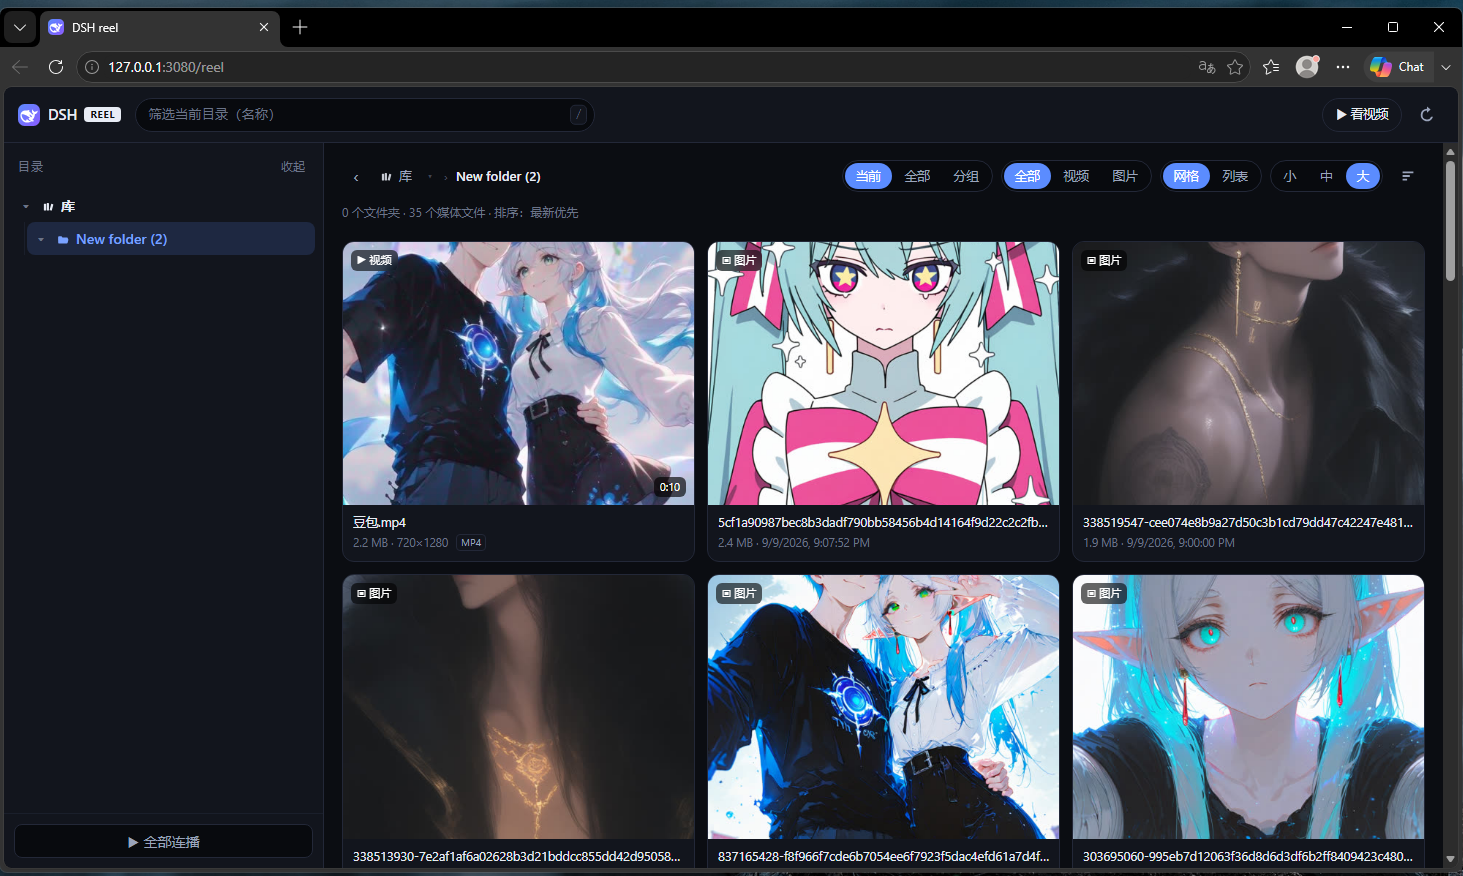Switch to 网格 grid view
Image resolution: width=1463 pixels, height=876 pixels.
point(1187,176)
